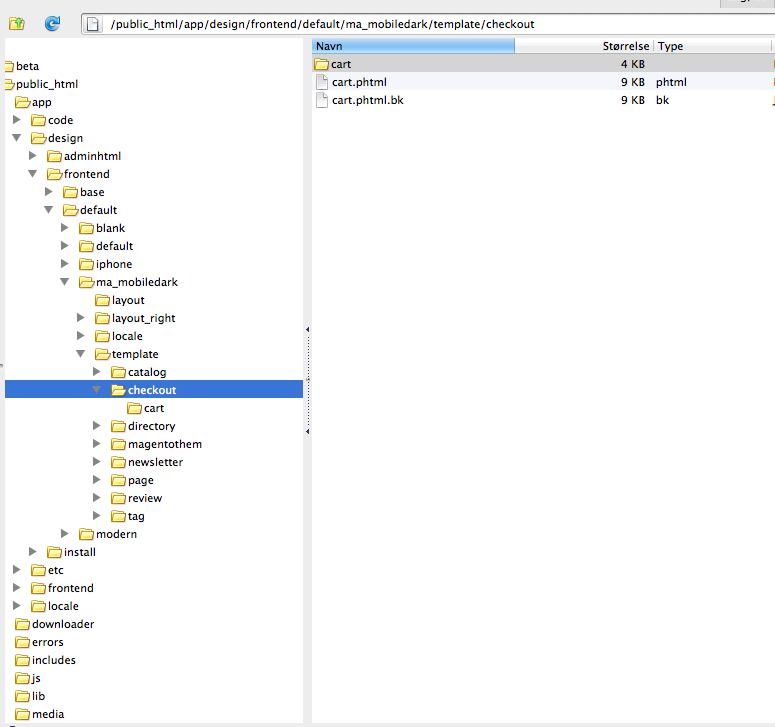Screen dimensions: 775x727
Task: Collapse the template folder
Action: (81, 354)
